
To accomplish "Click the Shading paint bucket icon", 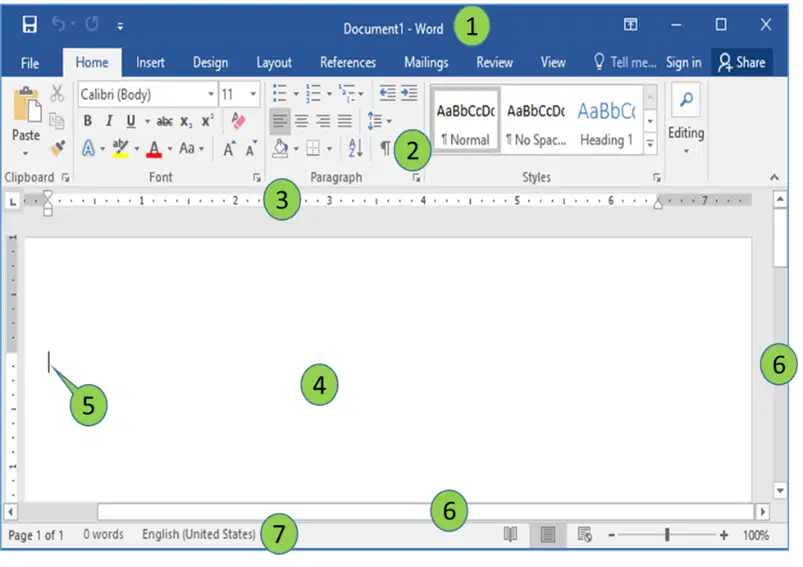I will click(x=280, y=149).
